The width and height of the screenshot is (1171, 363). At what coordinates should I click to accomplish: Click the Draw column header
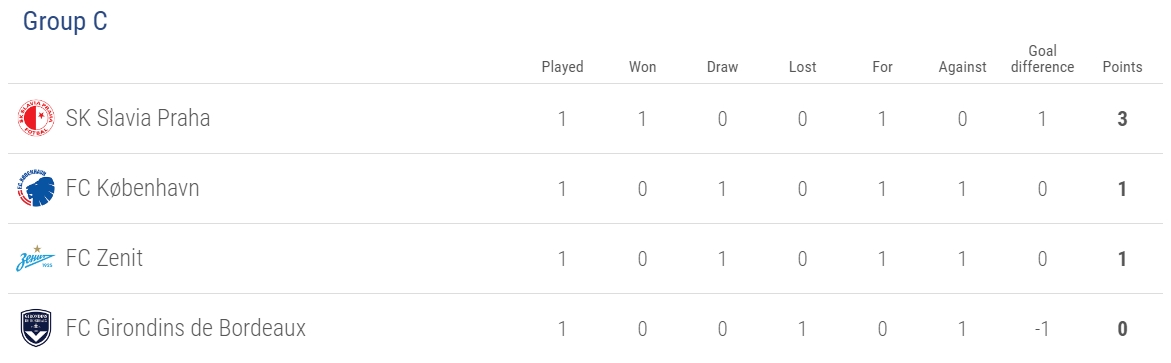[722, 67]
